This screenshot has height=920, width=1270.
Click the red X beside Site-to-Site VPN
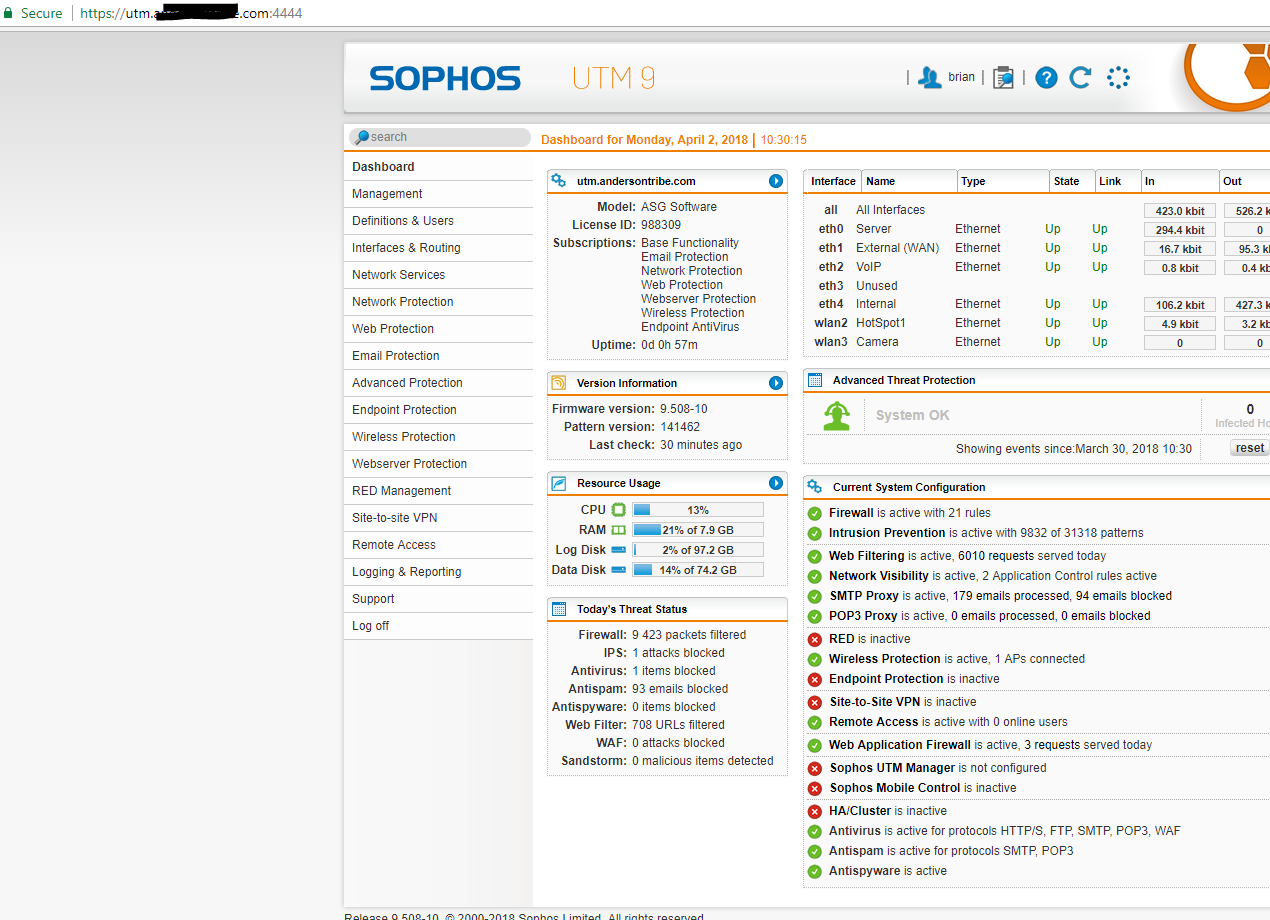click(x=815, y=702)
